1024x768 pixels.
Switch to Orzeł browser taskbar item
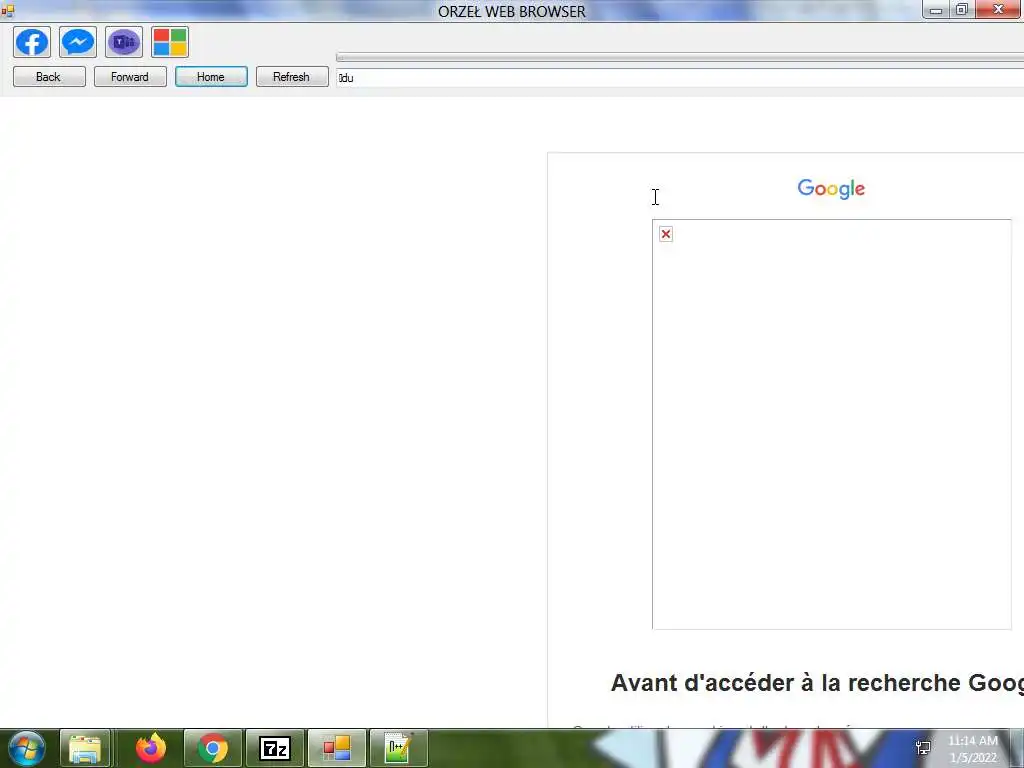tap(337, 748)
